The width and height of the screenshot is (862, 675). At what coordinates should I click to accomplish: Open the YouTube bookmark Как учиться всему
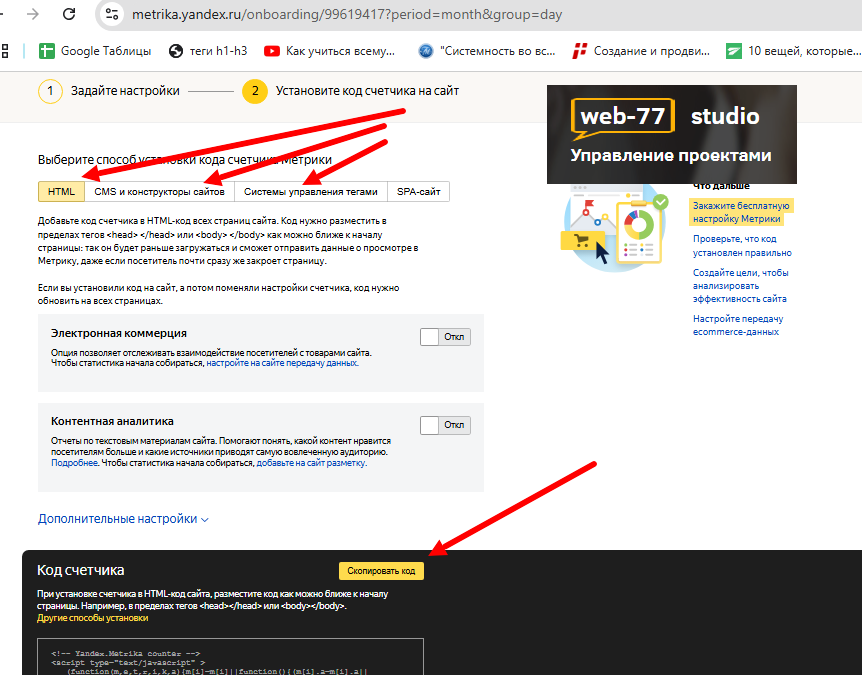pos(329,51)
